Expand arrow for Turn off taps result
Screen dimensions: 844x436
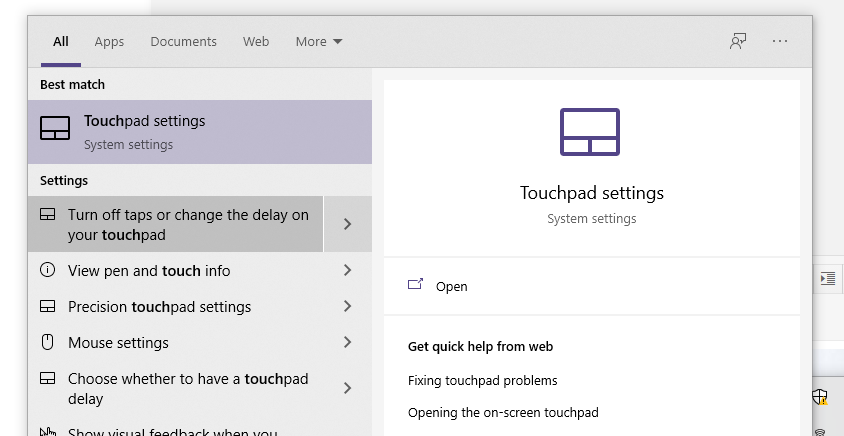(x=347, y=224)
